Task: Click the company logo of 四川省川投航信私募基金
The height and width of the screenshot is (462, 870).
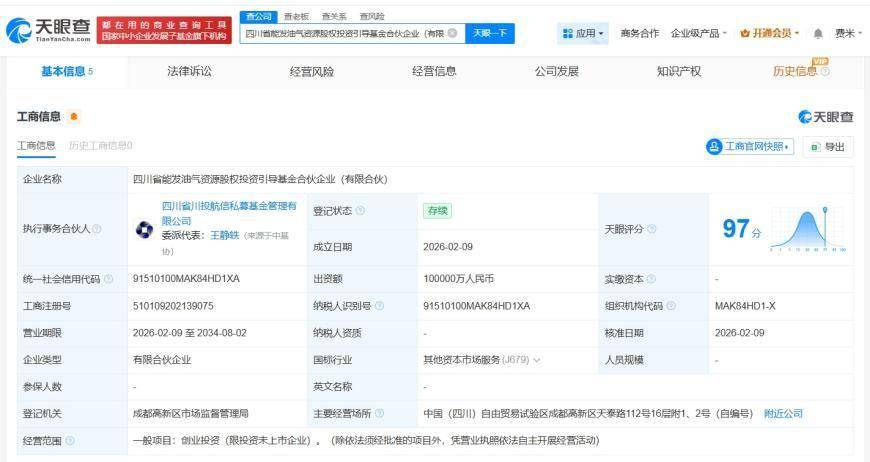Action: [145, 229]
